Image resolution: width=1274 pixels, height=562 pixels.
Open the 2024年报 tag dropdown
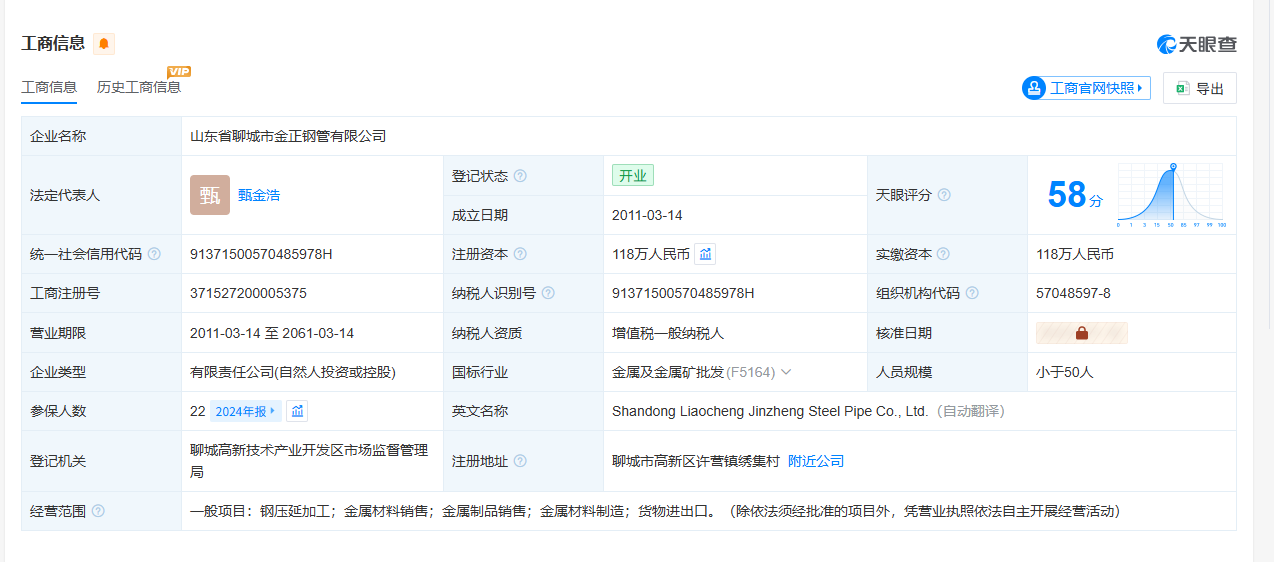coord(245,411)
